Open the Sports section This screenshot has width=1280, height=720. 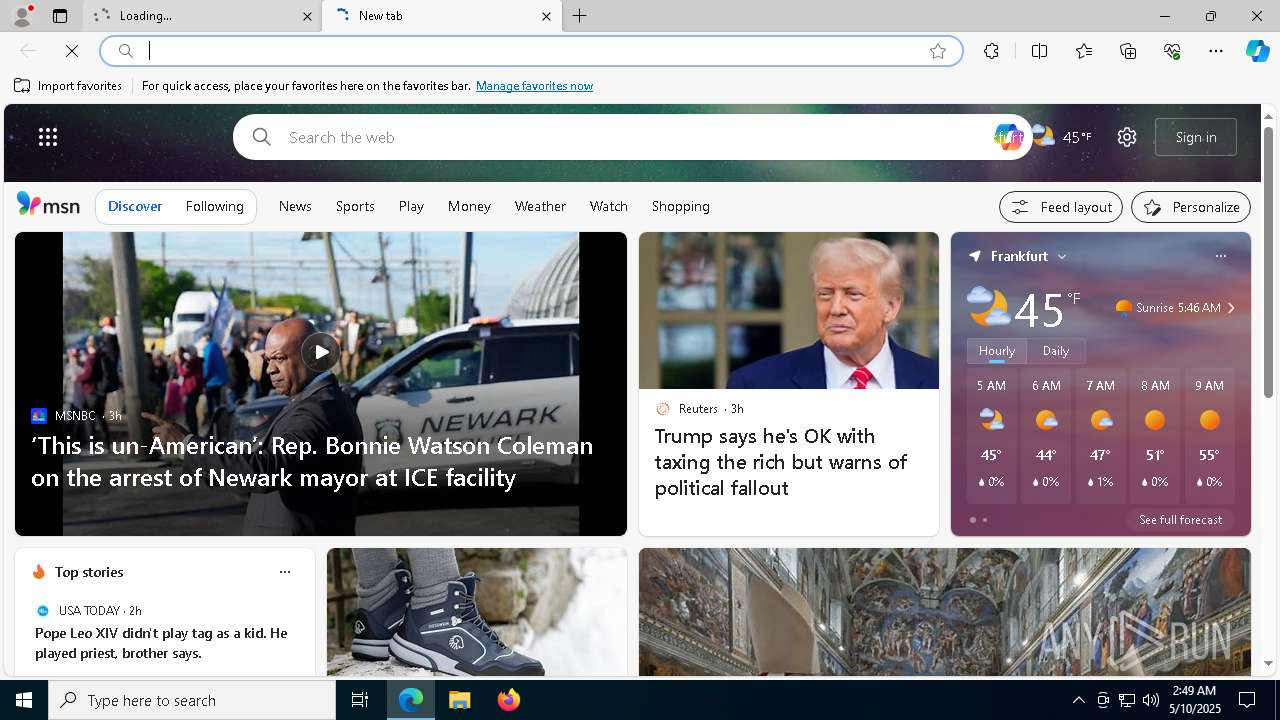coord(355,206)
